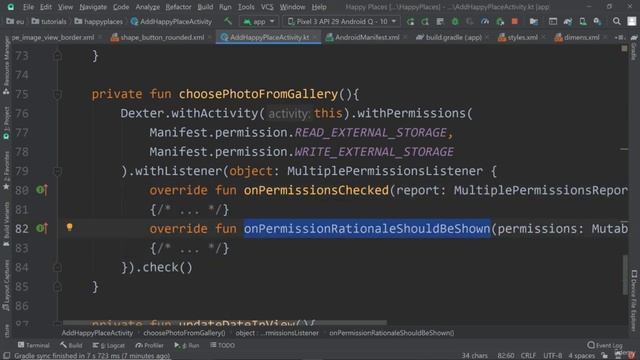Toggle the tool windows quick access button

[x=7, y=356]
